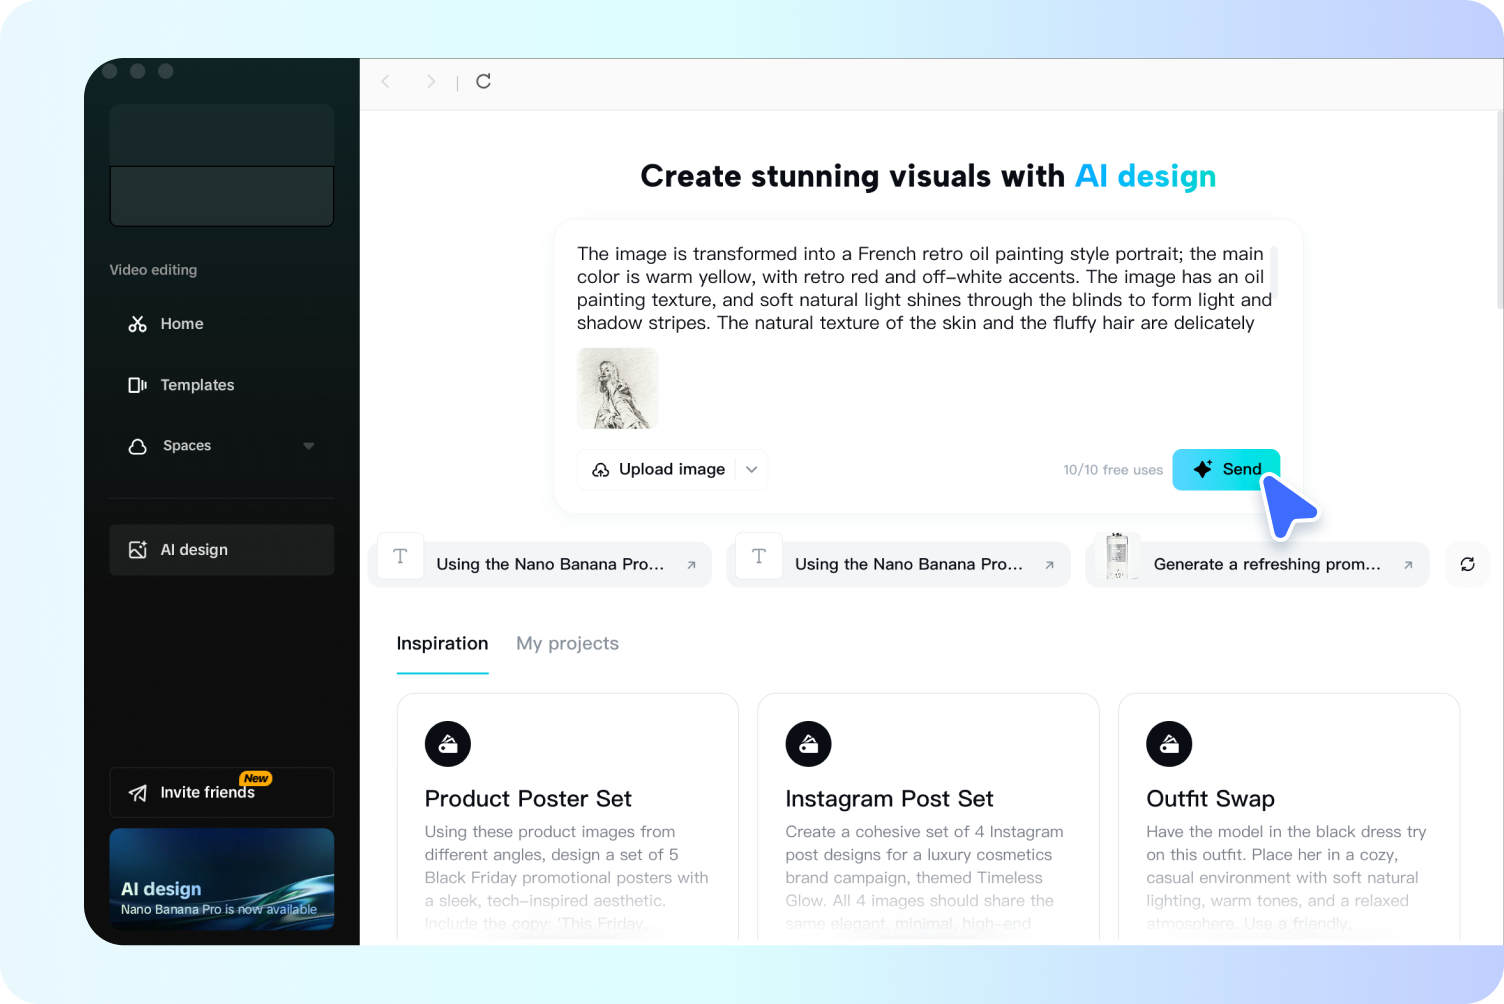Open the Nano Banana Pro banner at the bottom
Image resolution: width=1504 pixels, height=1004 pixels.
221,879
